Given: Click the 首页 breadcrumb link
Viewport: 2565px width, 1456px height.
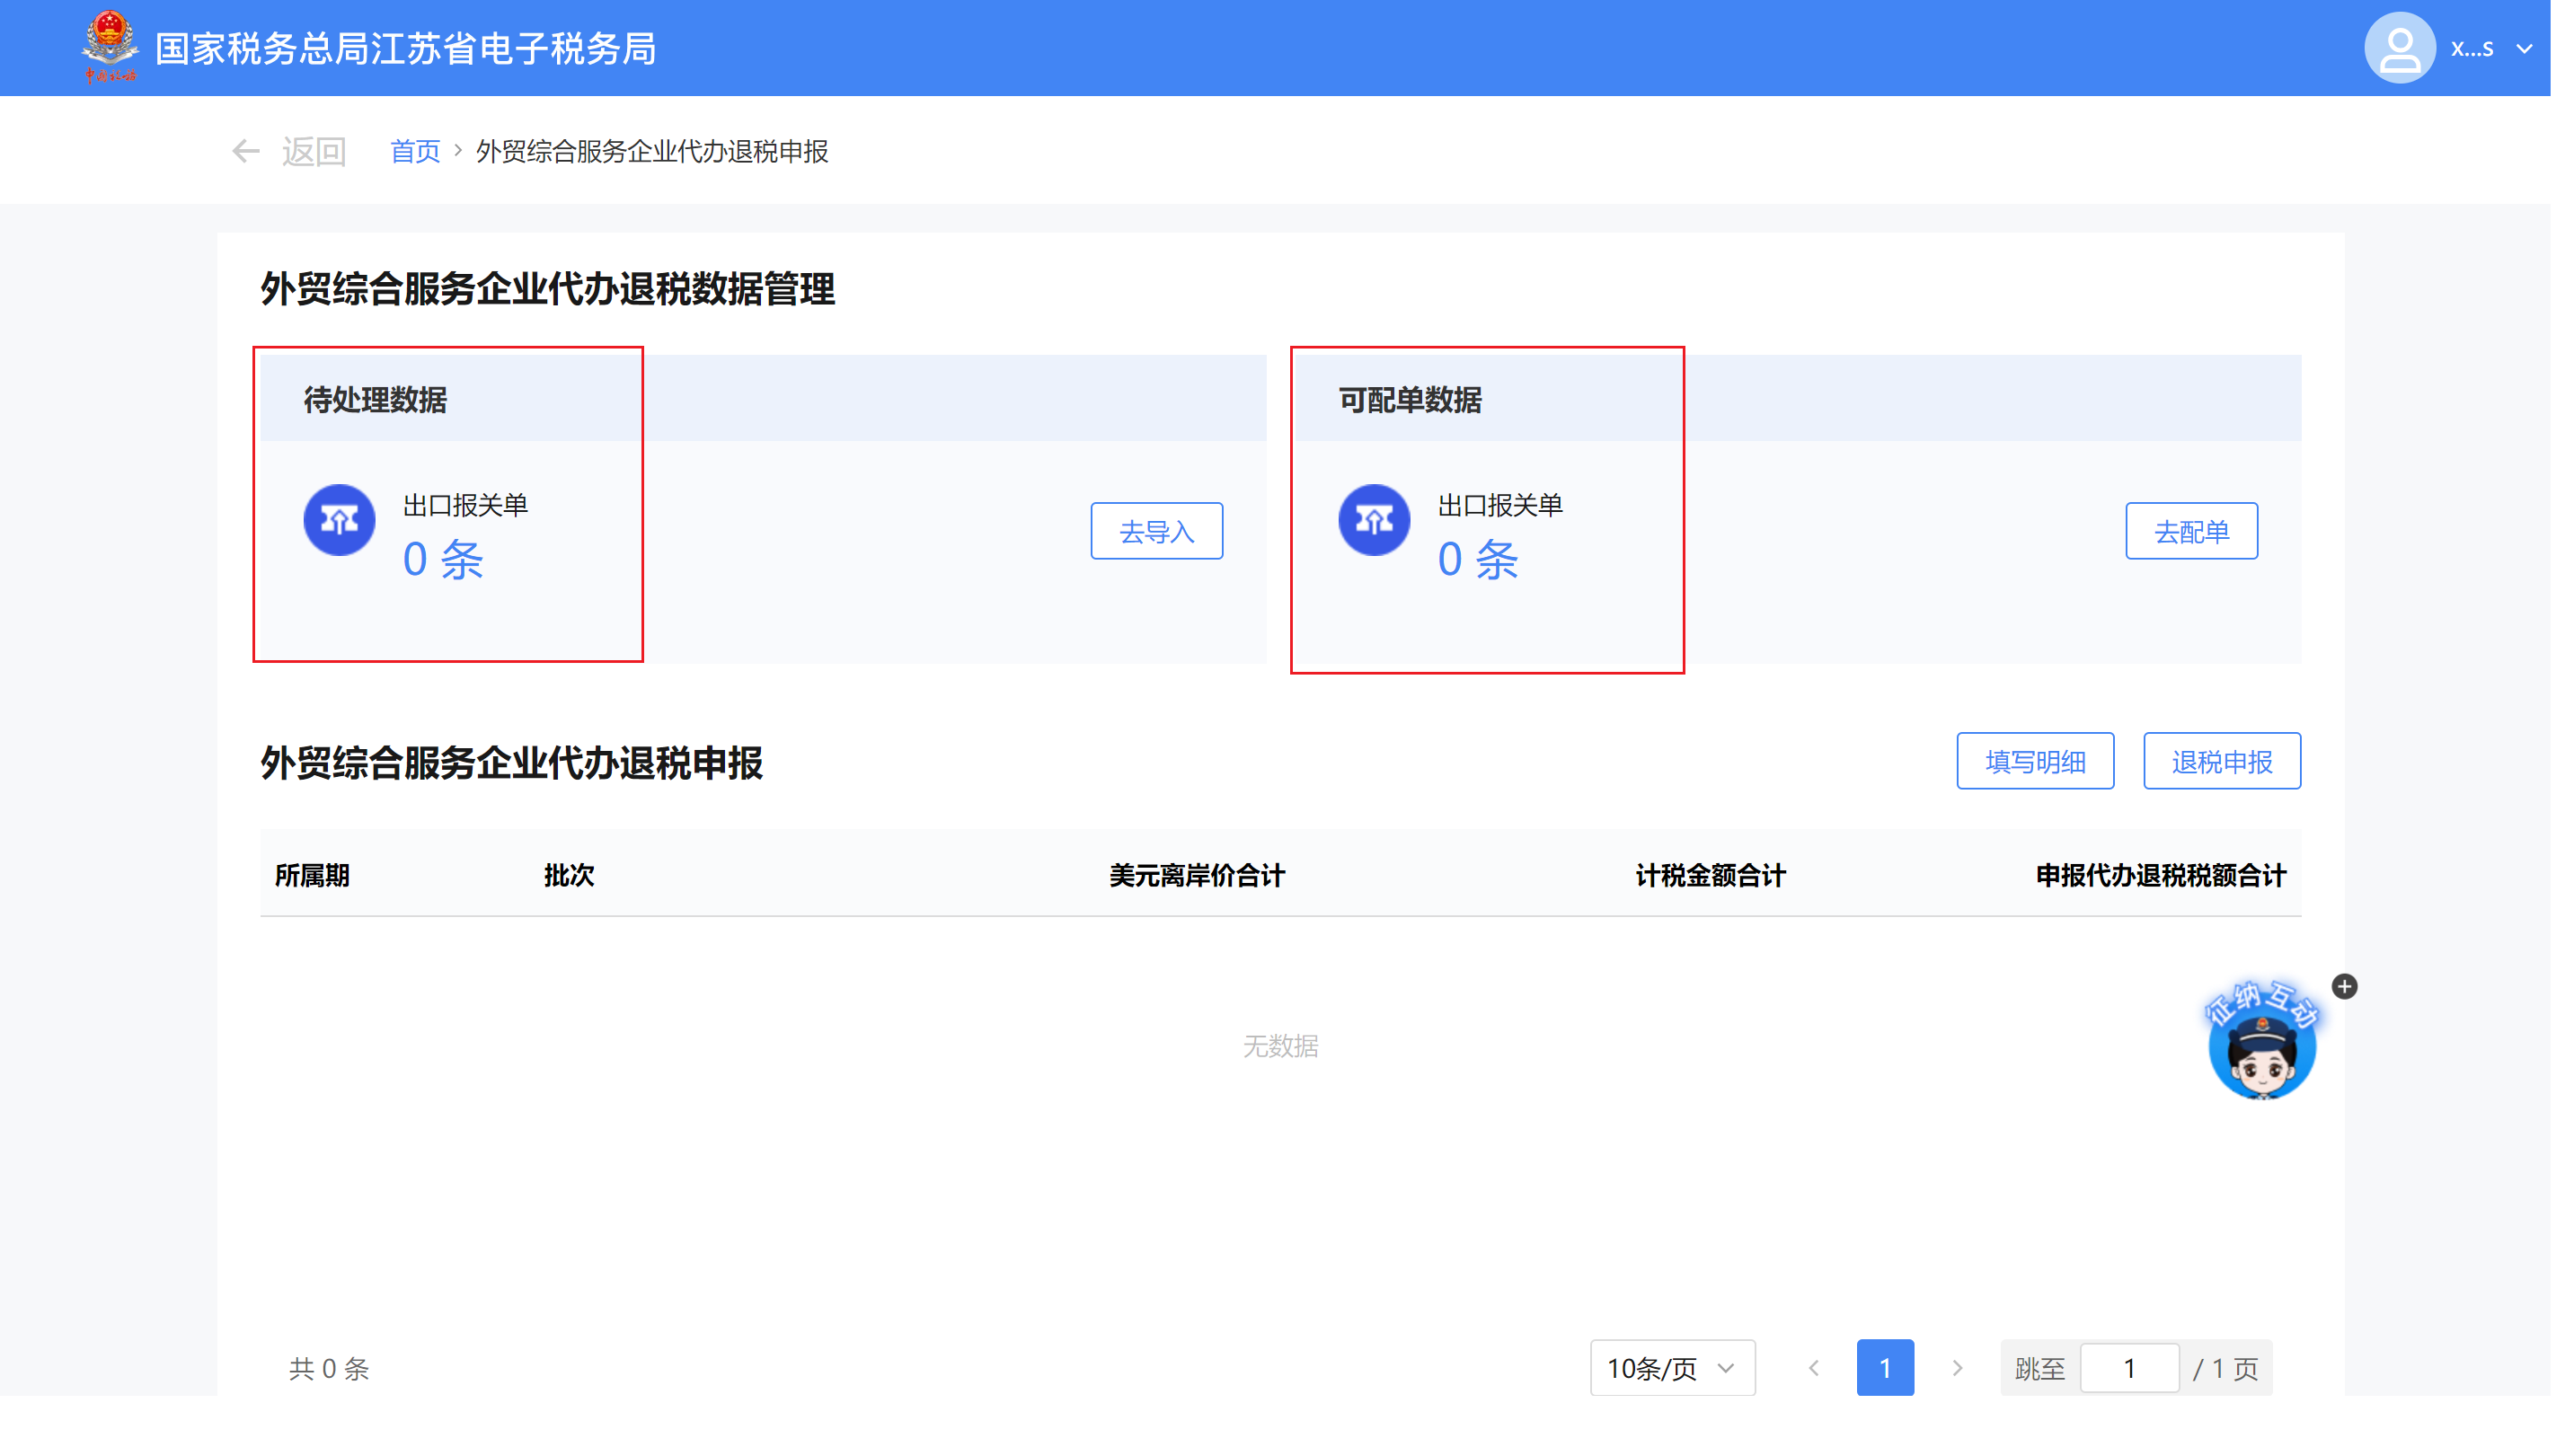Looking at the screenshot, I should click(x=414, y=152).
